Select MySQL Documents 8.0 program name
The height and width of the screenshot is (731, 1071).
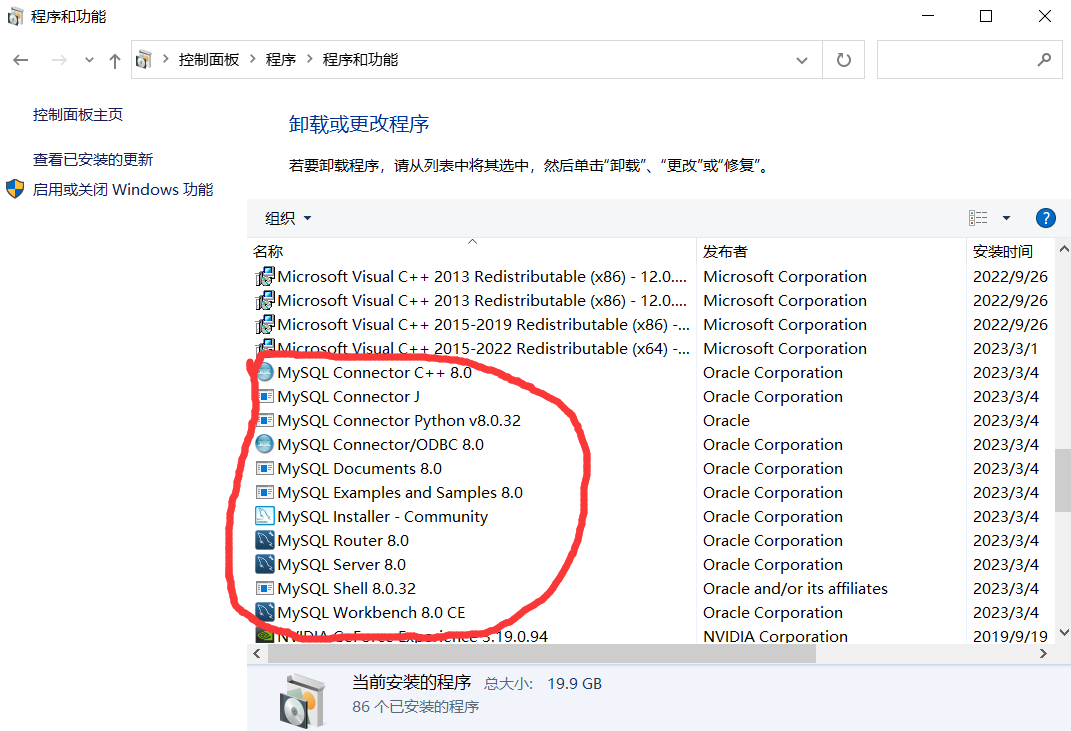[x=359, y=469]
